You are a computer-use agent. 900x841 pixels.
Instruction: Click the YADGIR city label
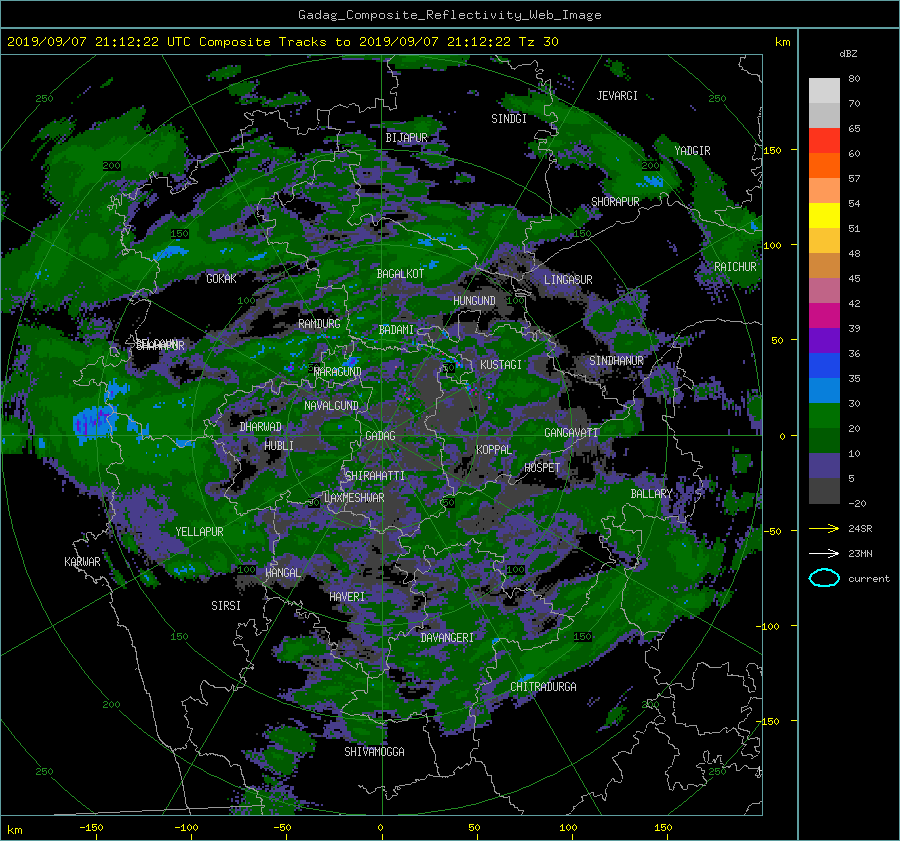click(x=692, y=151)
